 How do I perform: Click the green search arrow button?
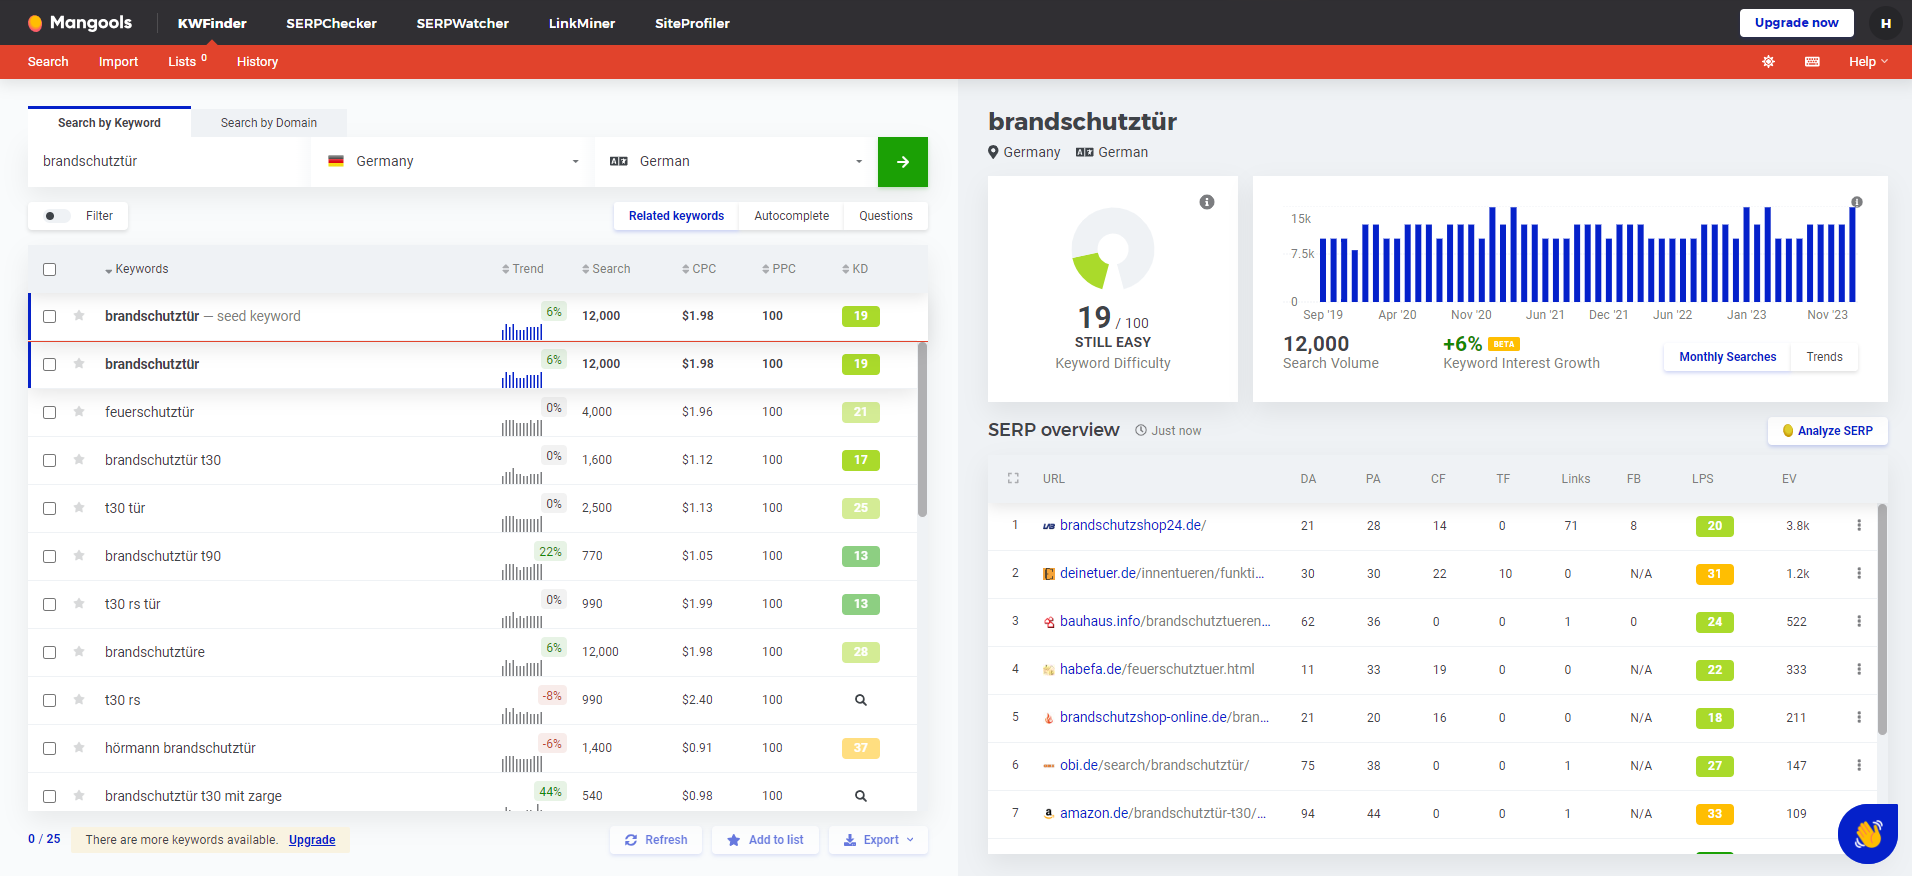(902, 162)
